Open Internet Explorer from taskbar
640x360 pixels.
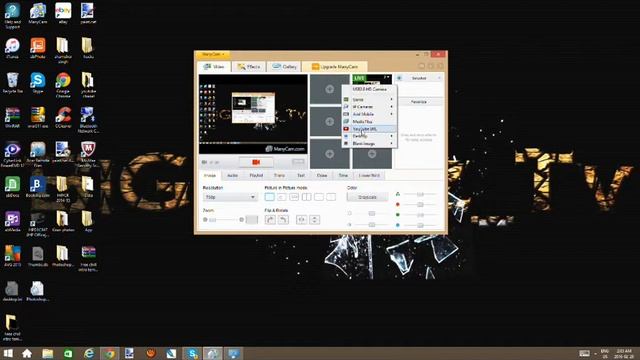point(89,353)
